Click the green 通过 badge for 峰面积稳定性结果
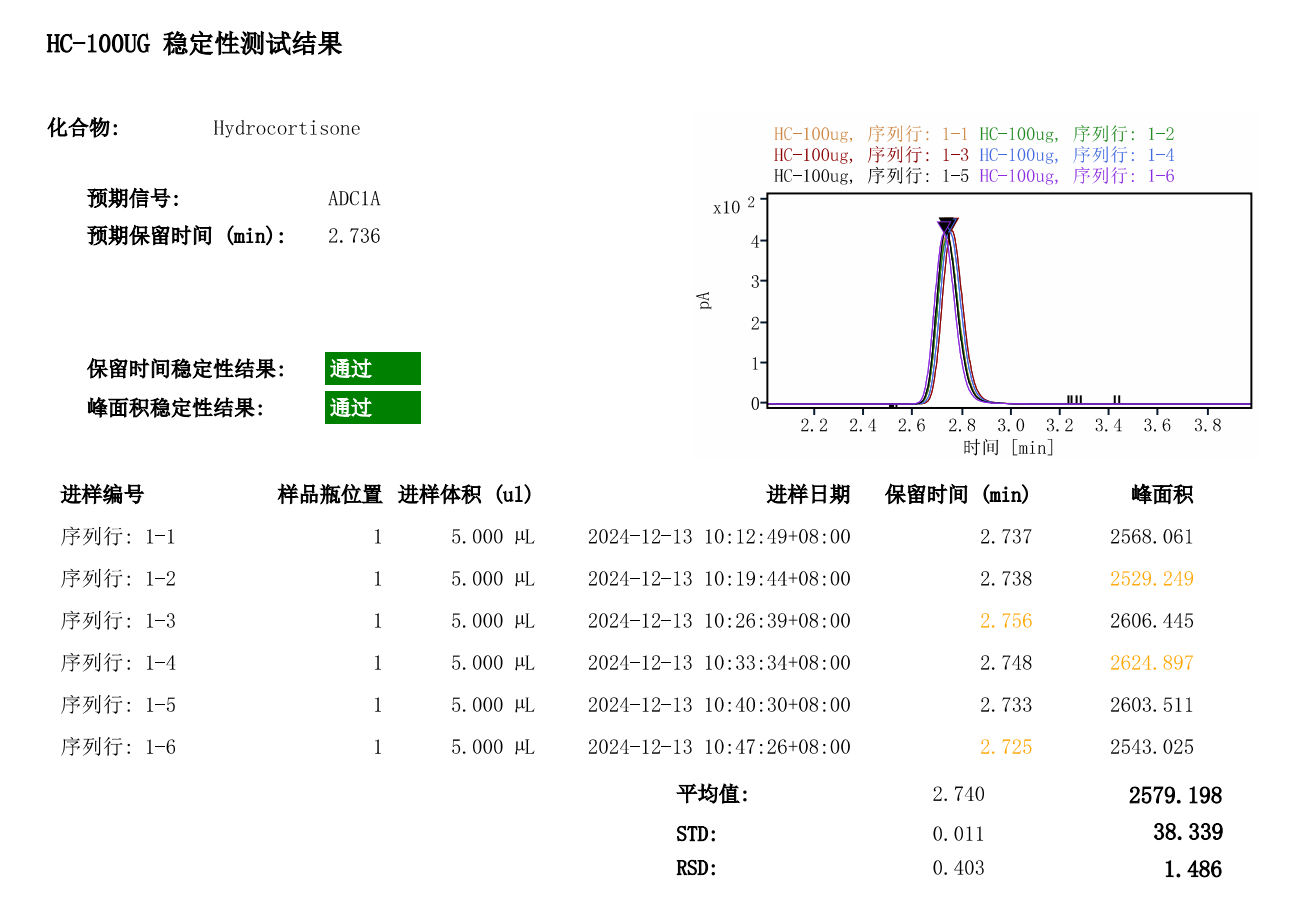Screen dimensions: 1300x901 pyautogui.click(x=373, y=408)
